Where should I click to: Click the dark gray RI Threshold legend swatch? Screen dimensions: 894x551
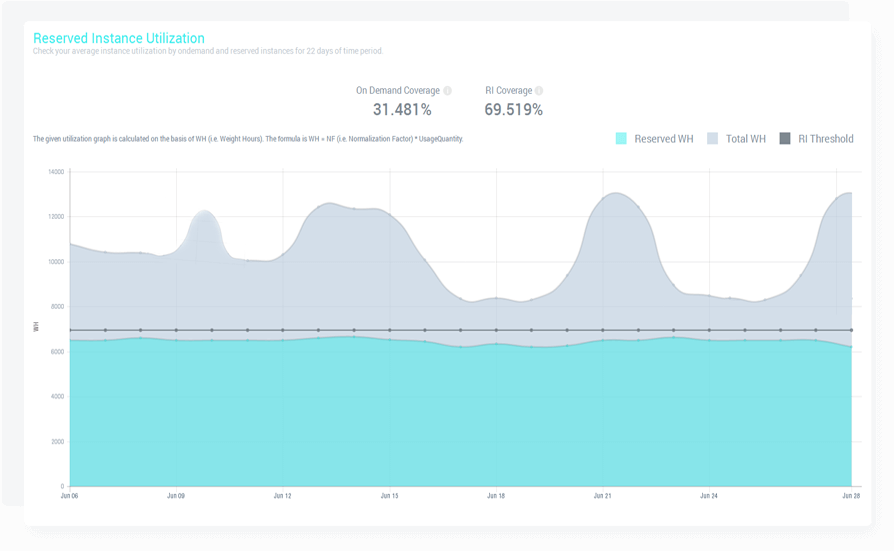(784, 139)
